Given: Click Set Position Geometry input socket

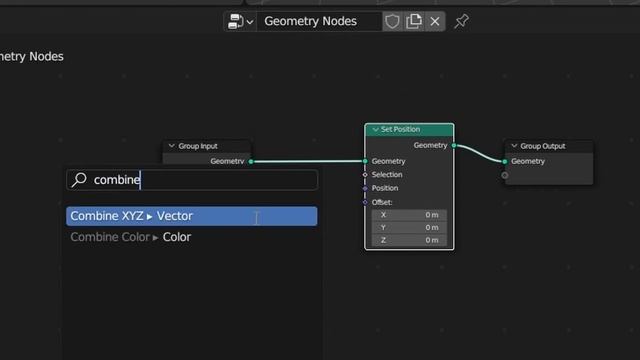Looking at the screenshot, I should click(x=365, y=161).
